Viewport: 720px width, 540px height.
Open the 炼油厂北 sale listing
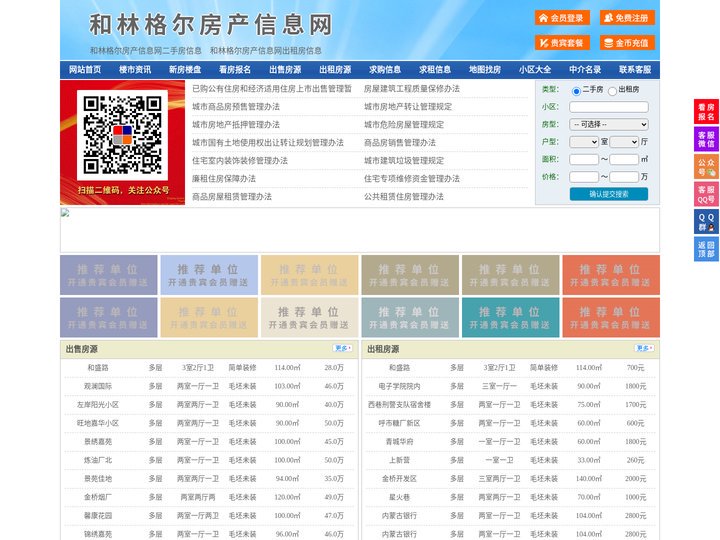pyautogui.click(x=98, y=460)
